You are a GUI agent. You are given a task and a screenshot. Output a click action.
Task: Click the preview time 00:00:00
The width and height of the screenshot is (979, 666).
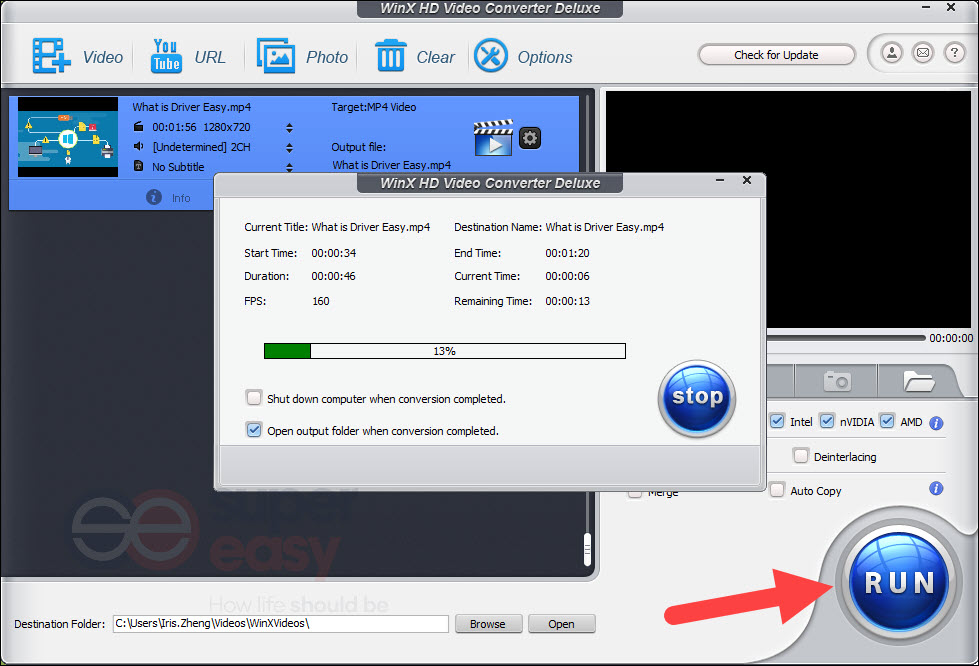tap(951, 338)
